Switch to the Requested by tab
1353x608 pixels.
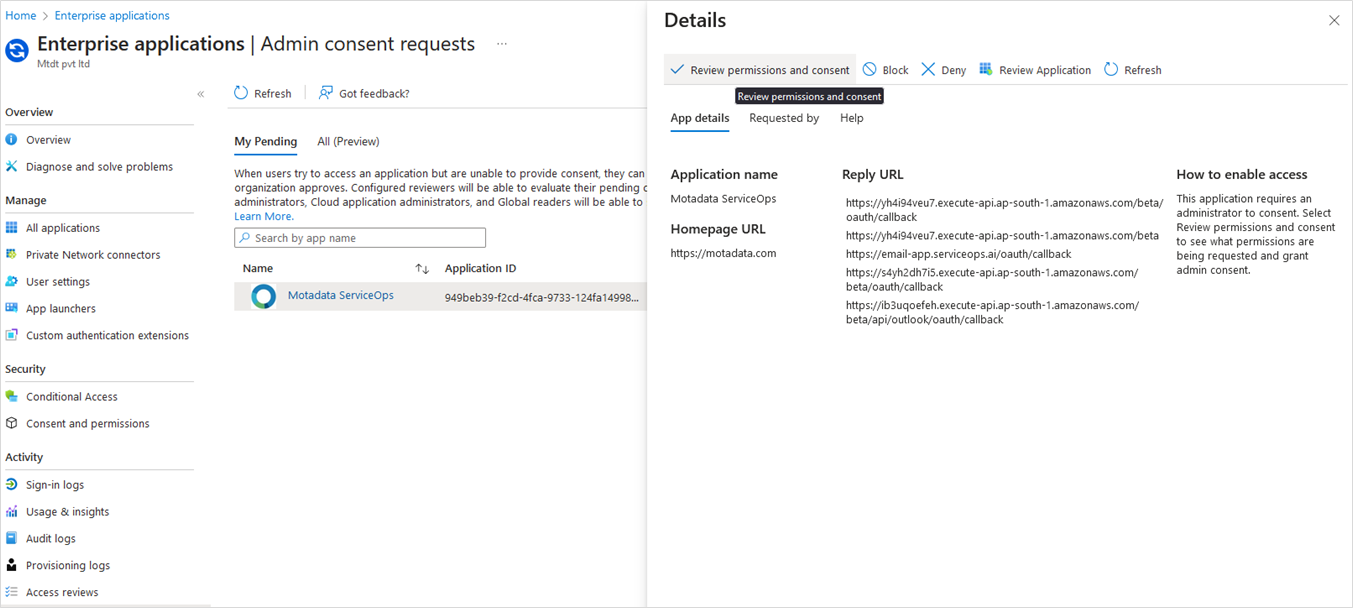(784, 118)
